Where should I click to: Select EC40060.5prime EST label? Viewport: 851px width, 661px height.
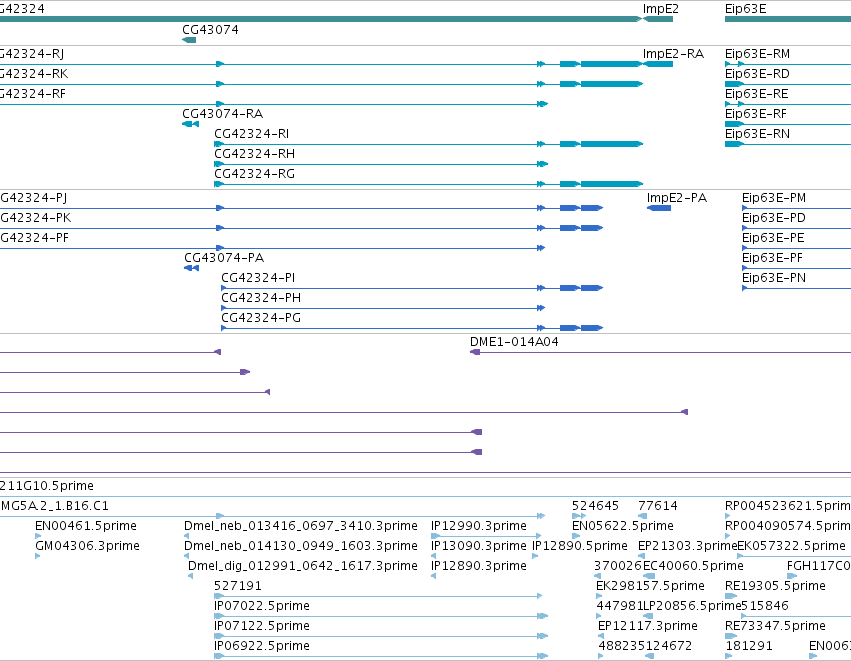coord(693,567)
